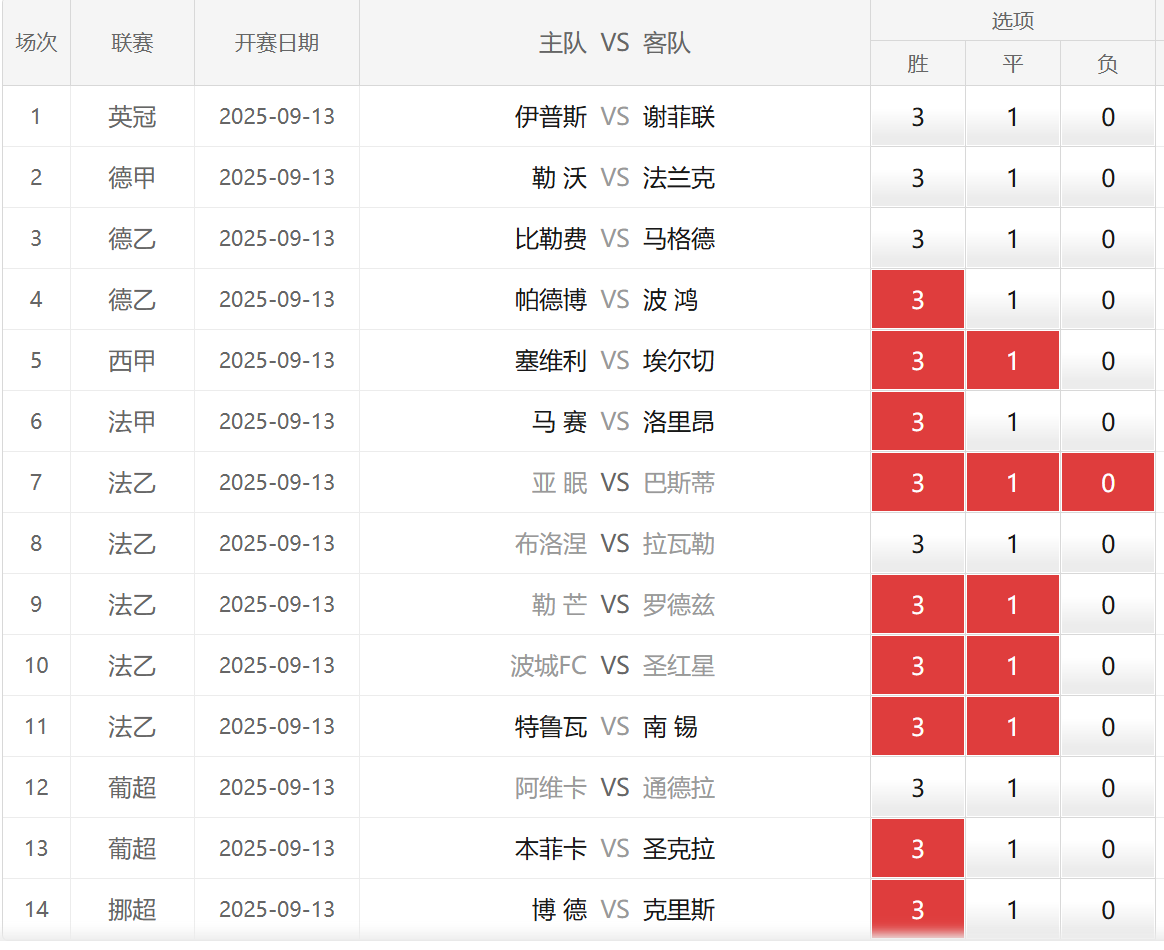1164x950 pixels.
Task: Select win (3) for 勒沃 vs 法兰克
Action: pos(918,177)
